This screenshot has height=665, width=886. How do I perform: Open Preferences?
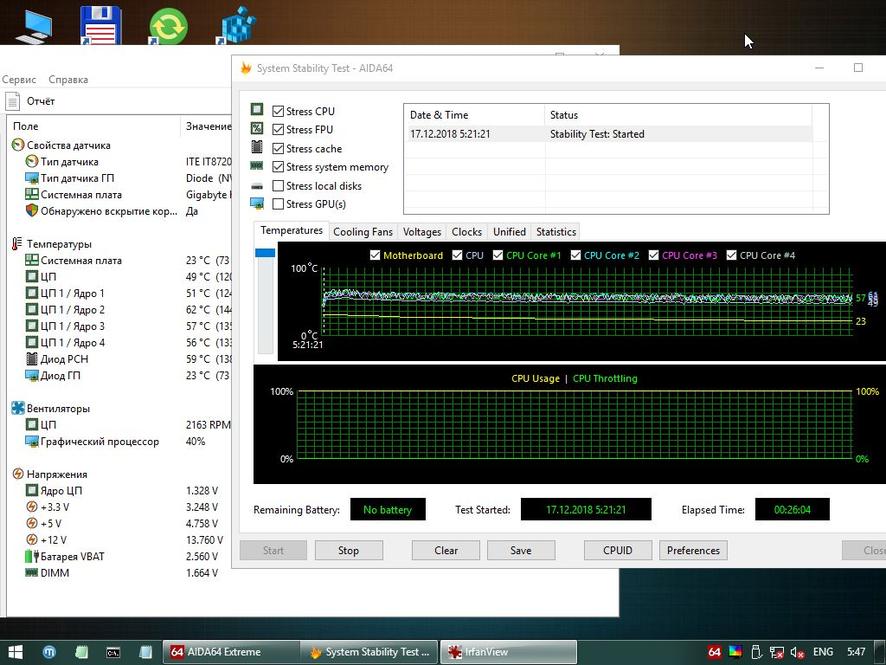(x=693, y=550)
